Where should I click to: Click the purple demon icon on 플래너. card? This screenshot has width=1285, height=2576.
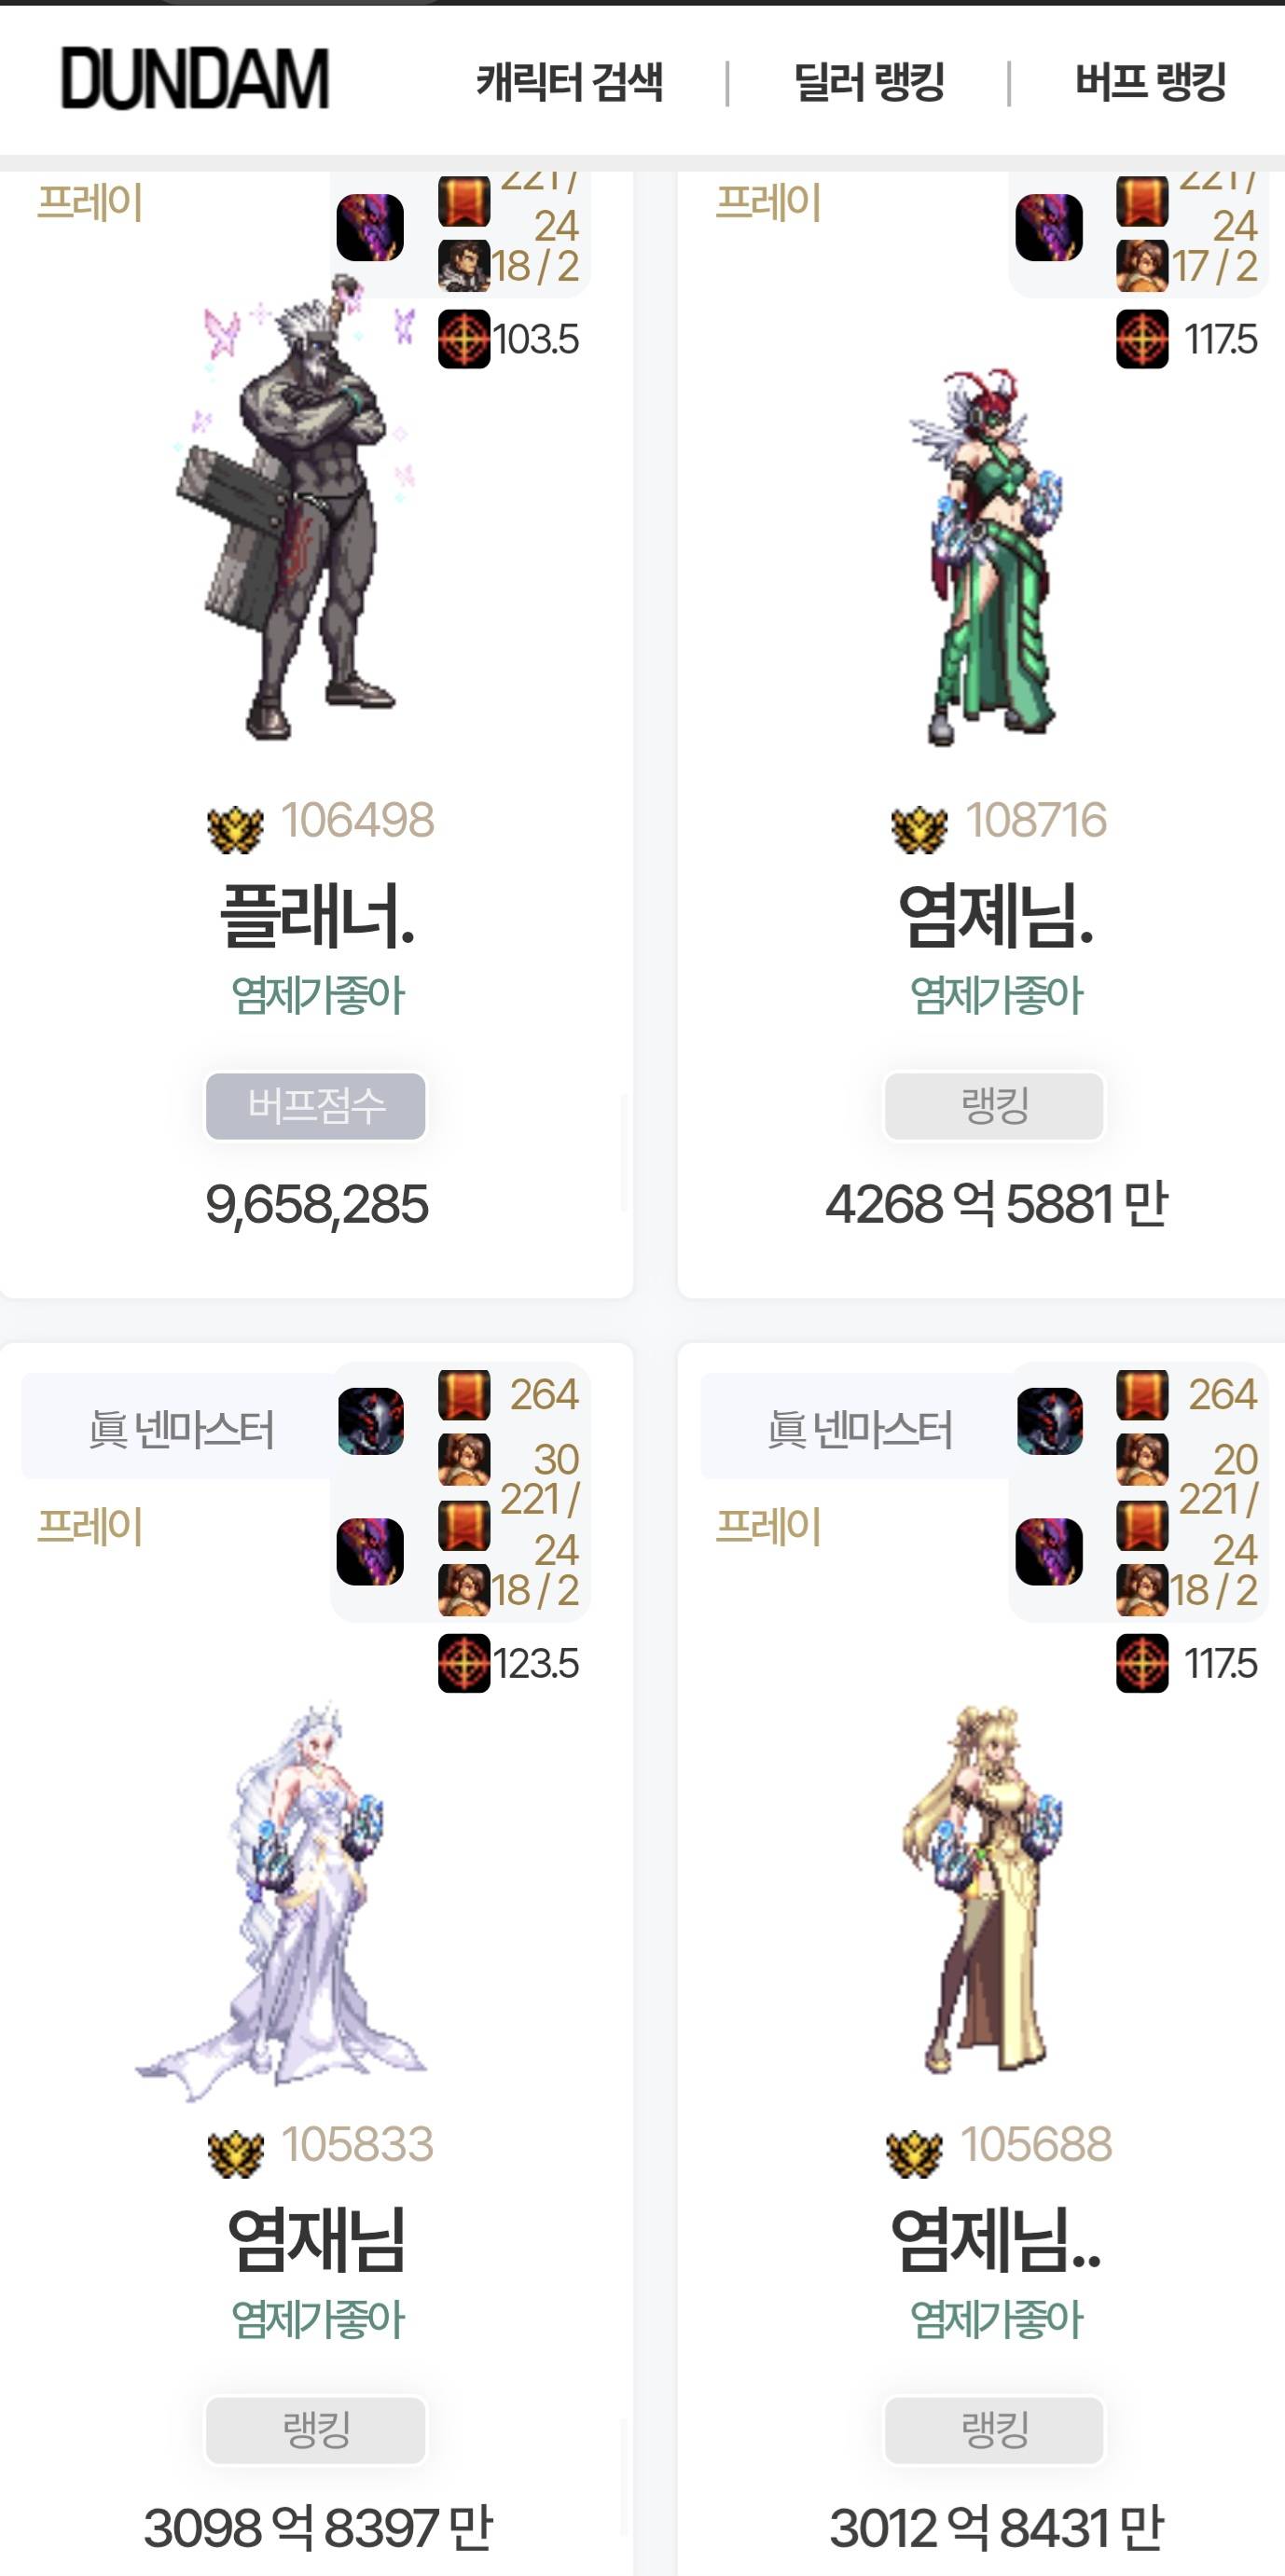[370, 228]
